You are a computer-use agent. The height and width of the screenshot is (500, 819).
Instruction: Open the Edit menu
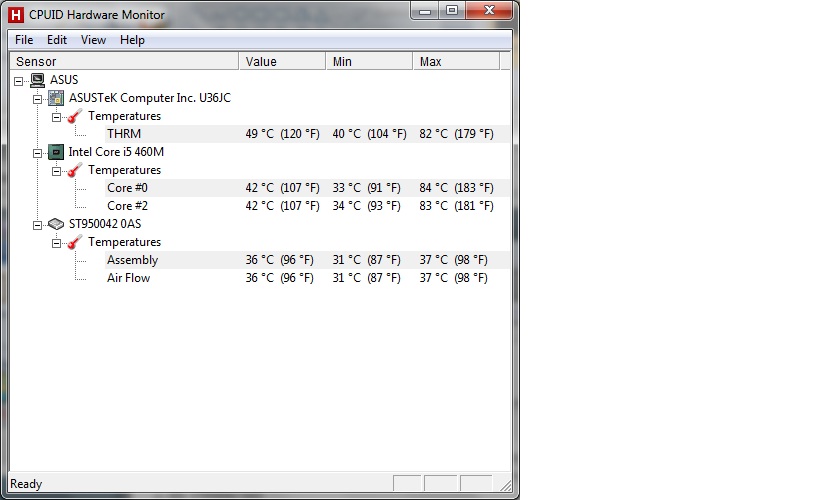pyautogui.click(x=57, y=40)
